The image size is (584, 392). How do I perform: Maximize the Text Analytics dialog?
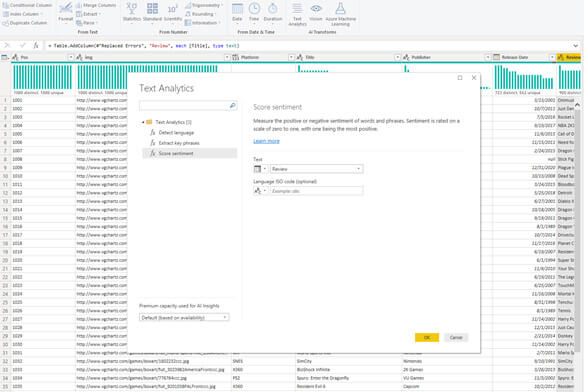pos(460,78)
